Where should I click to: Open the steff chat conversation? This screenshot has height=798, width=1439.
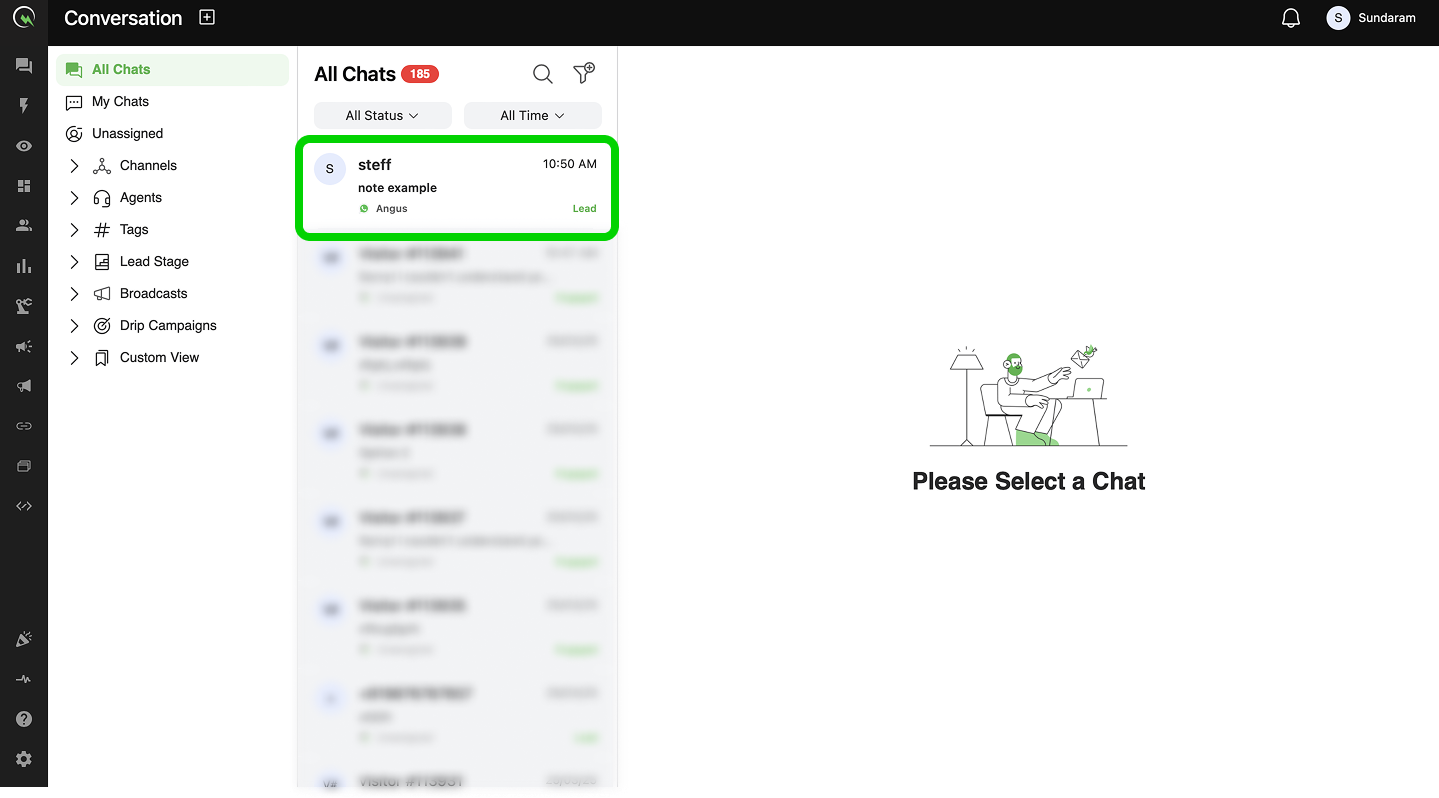[x=457, y=187]
